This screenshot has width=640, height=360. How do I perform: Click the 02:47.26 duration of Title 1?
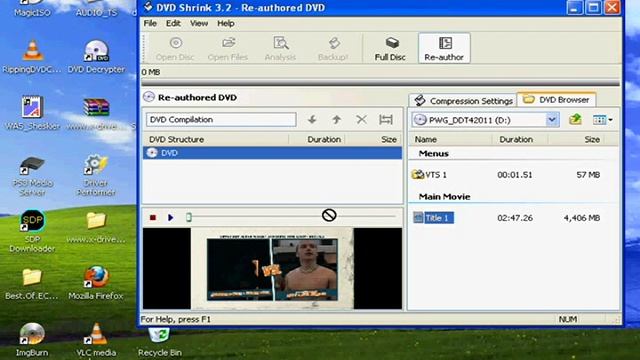(x=515, y=218)
